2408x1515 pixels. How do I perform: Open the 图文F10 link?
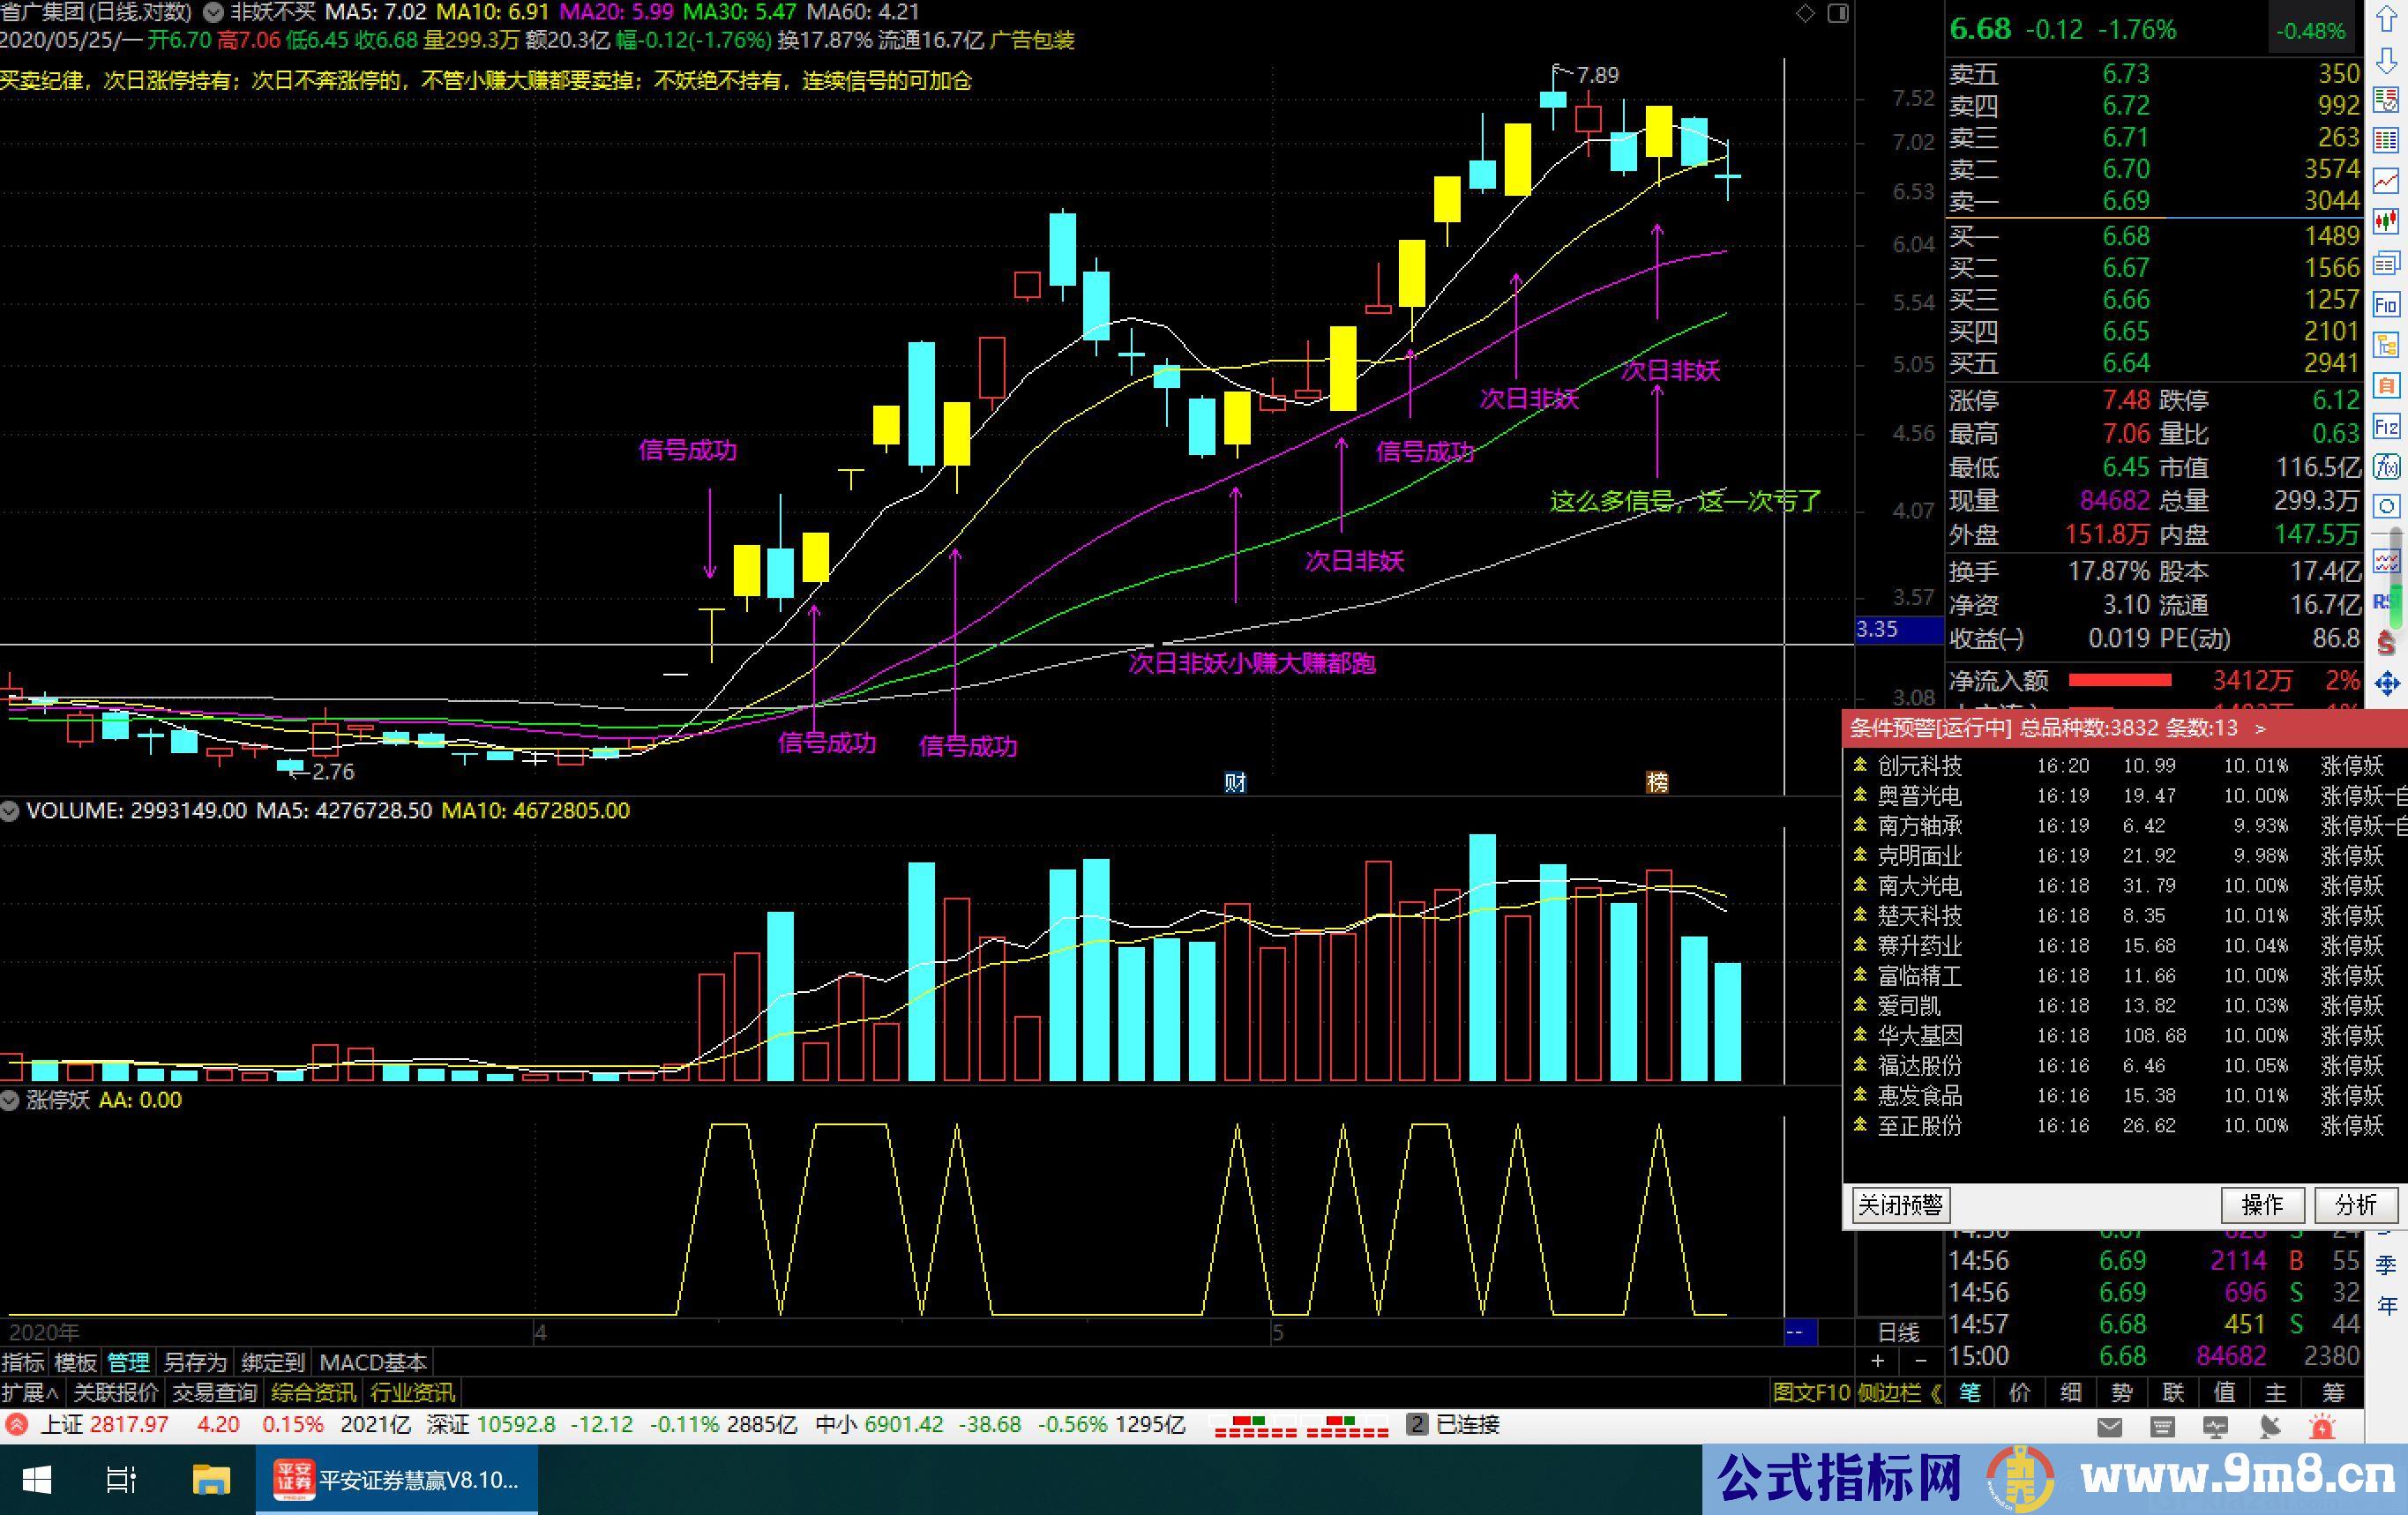click(1811, 1393)
